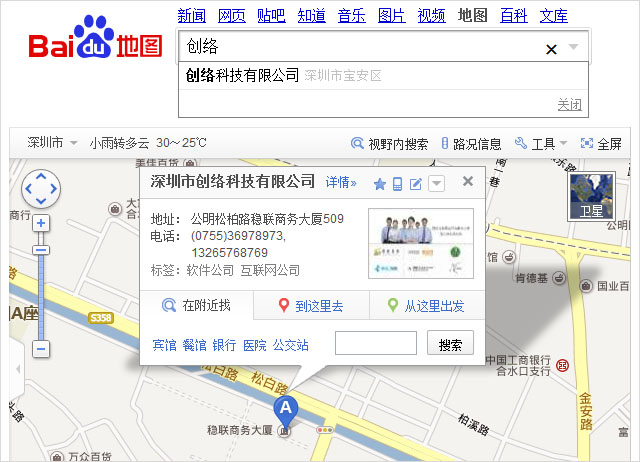Expand the 工具 tools dropdown
The width and height of the screenshot is (640, 462).
coord(541,144)
